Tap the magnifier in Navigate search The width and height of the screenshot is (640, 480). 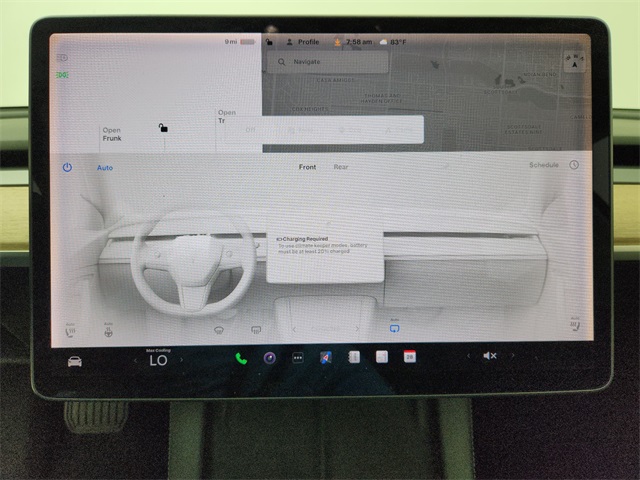[x=281, y=62]
